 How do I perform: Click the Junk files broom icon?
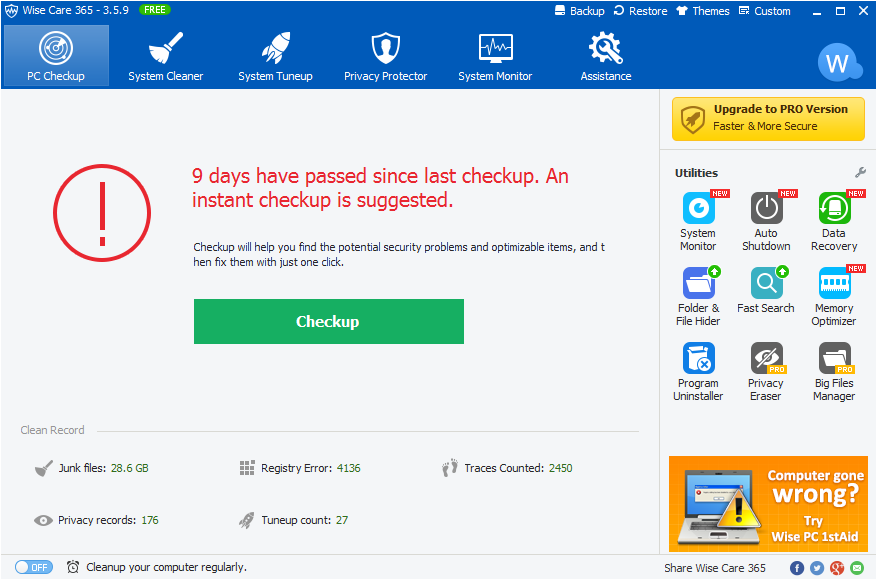[44, 468]
